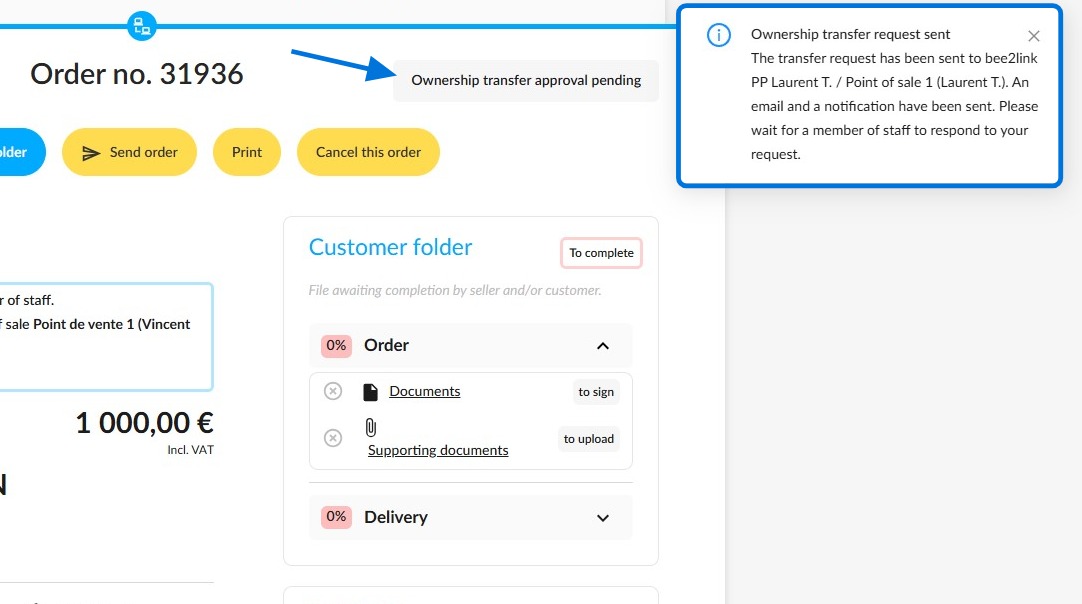Click the document file icon beside Documents
Screen dimensions: 1082x604
[370, 392]
